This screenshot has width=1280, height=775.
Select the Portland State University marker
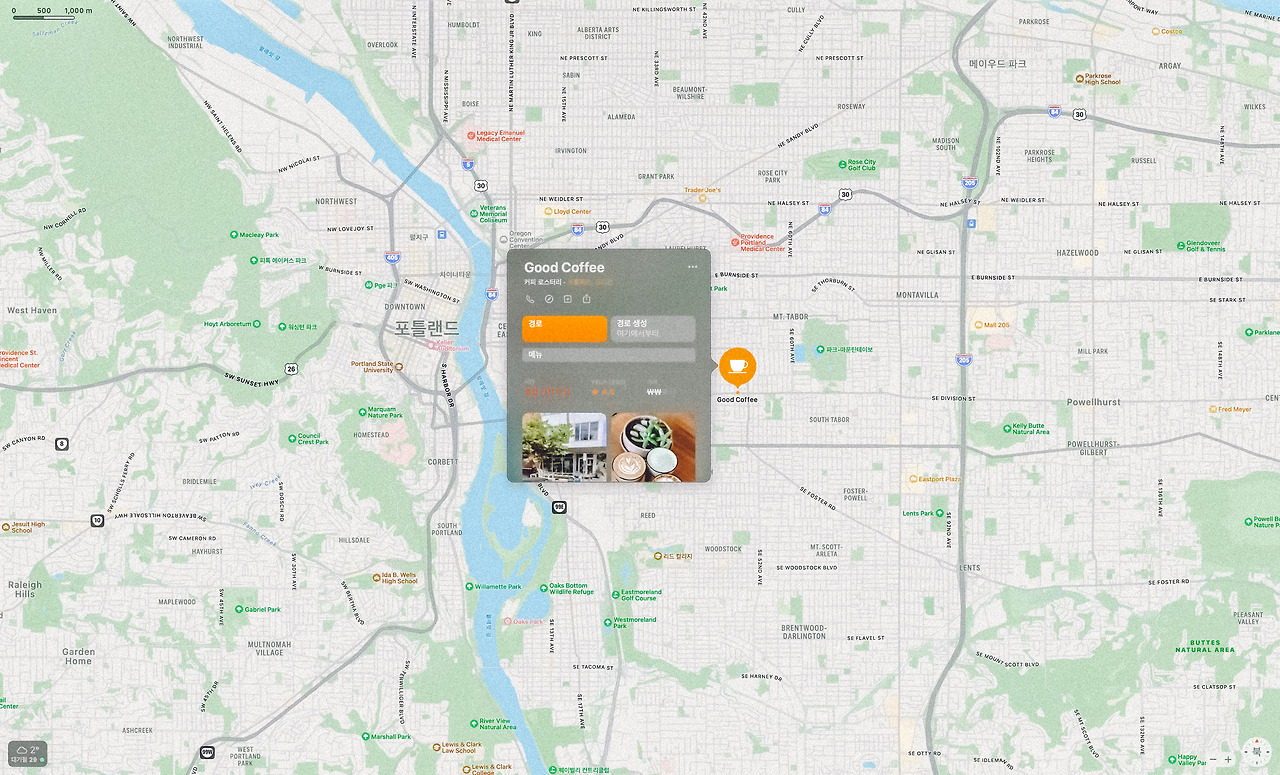click(399, 367)
